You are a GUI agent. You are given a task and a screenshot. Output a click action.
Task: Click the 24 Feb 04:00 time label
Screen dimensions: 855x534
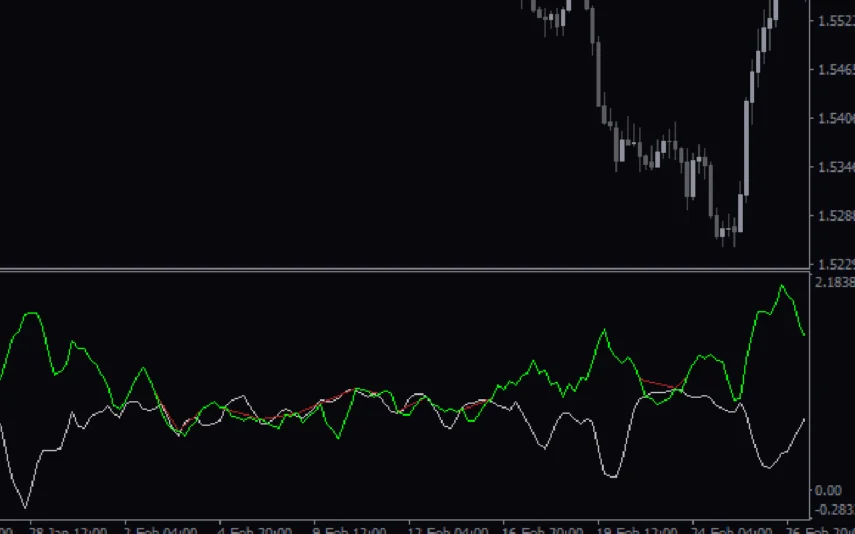(735, 528)
